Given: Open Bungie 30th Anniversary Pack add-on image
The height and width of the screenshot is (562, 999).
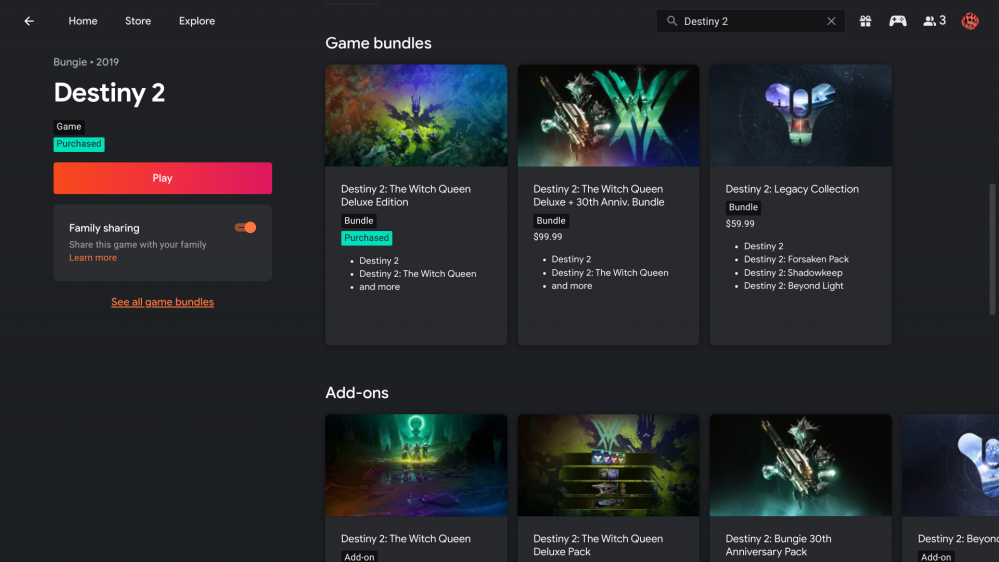Looking at the screenshot, I should click(800, 465).
